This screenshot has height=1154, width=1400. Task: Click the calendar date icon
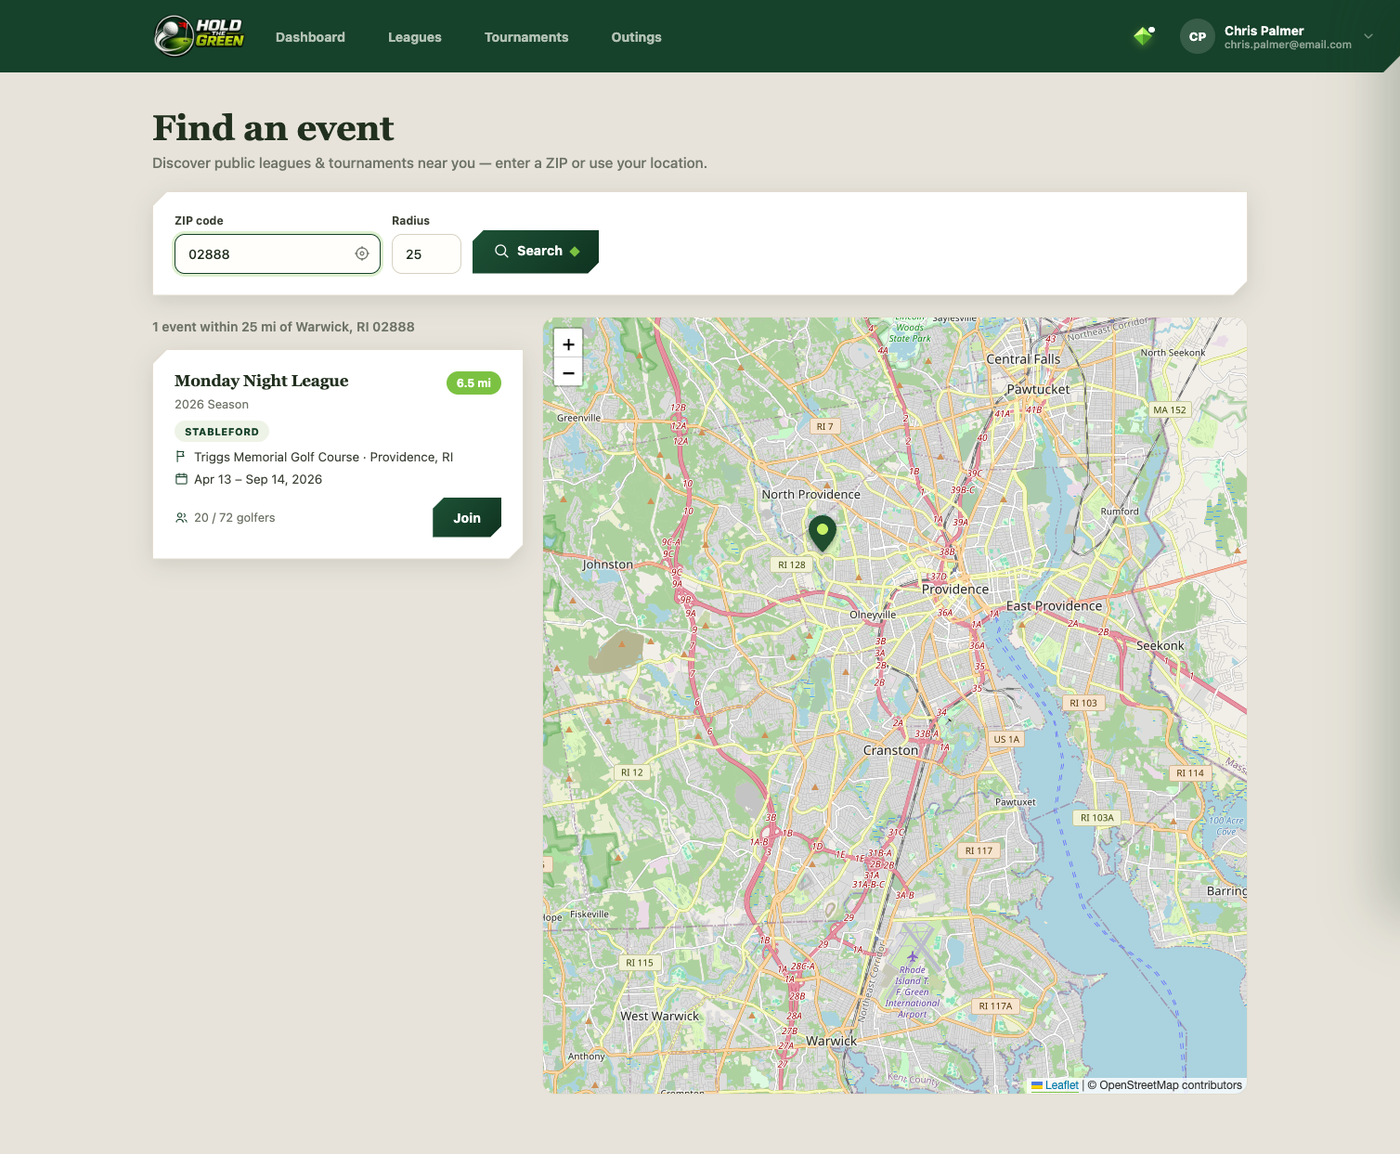181,479
